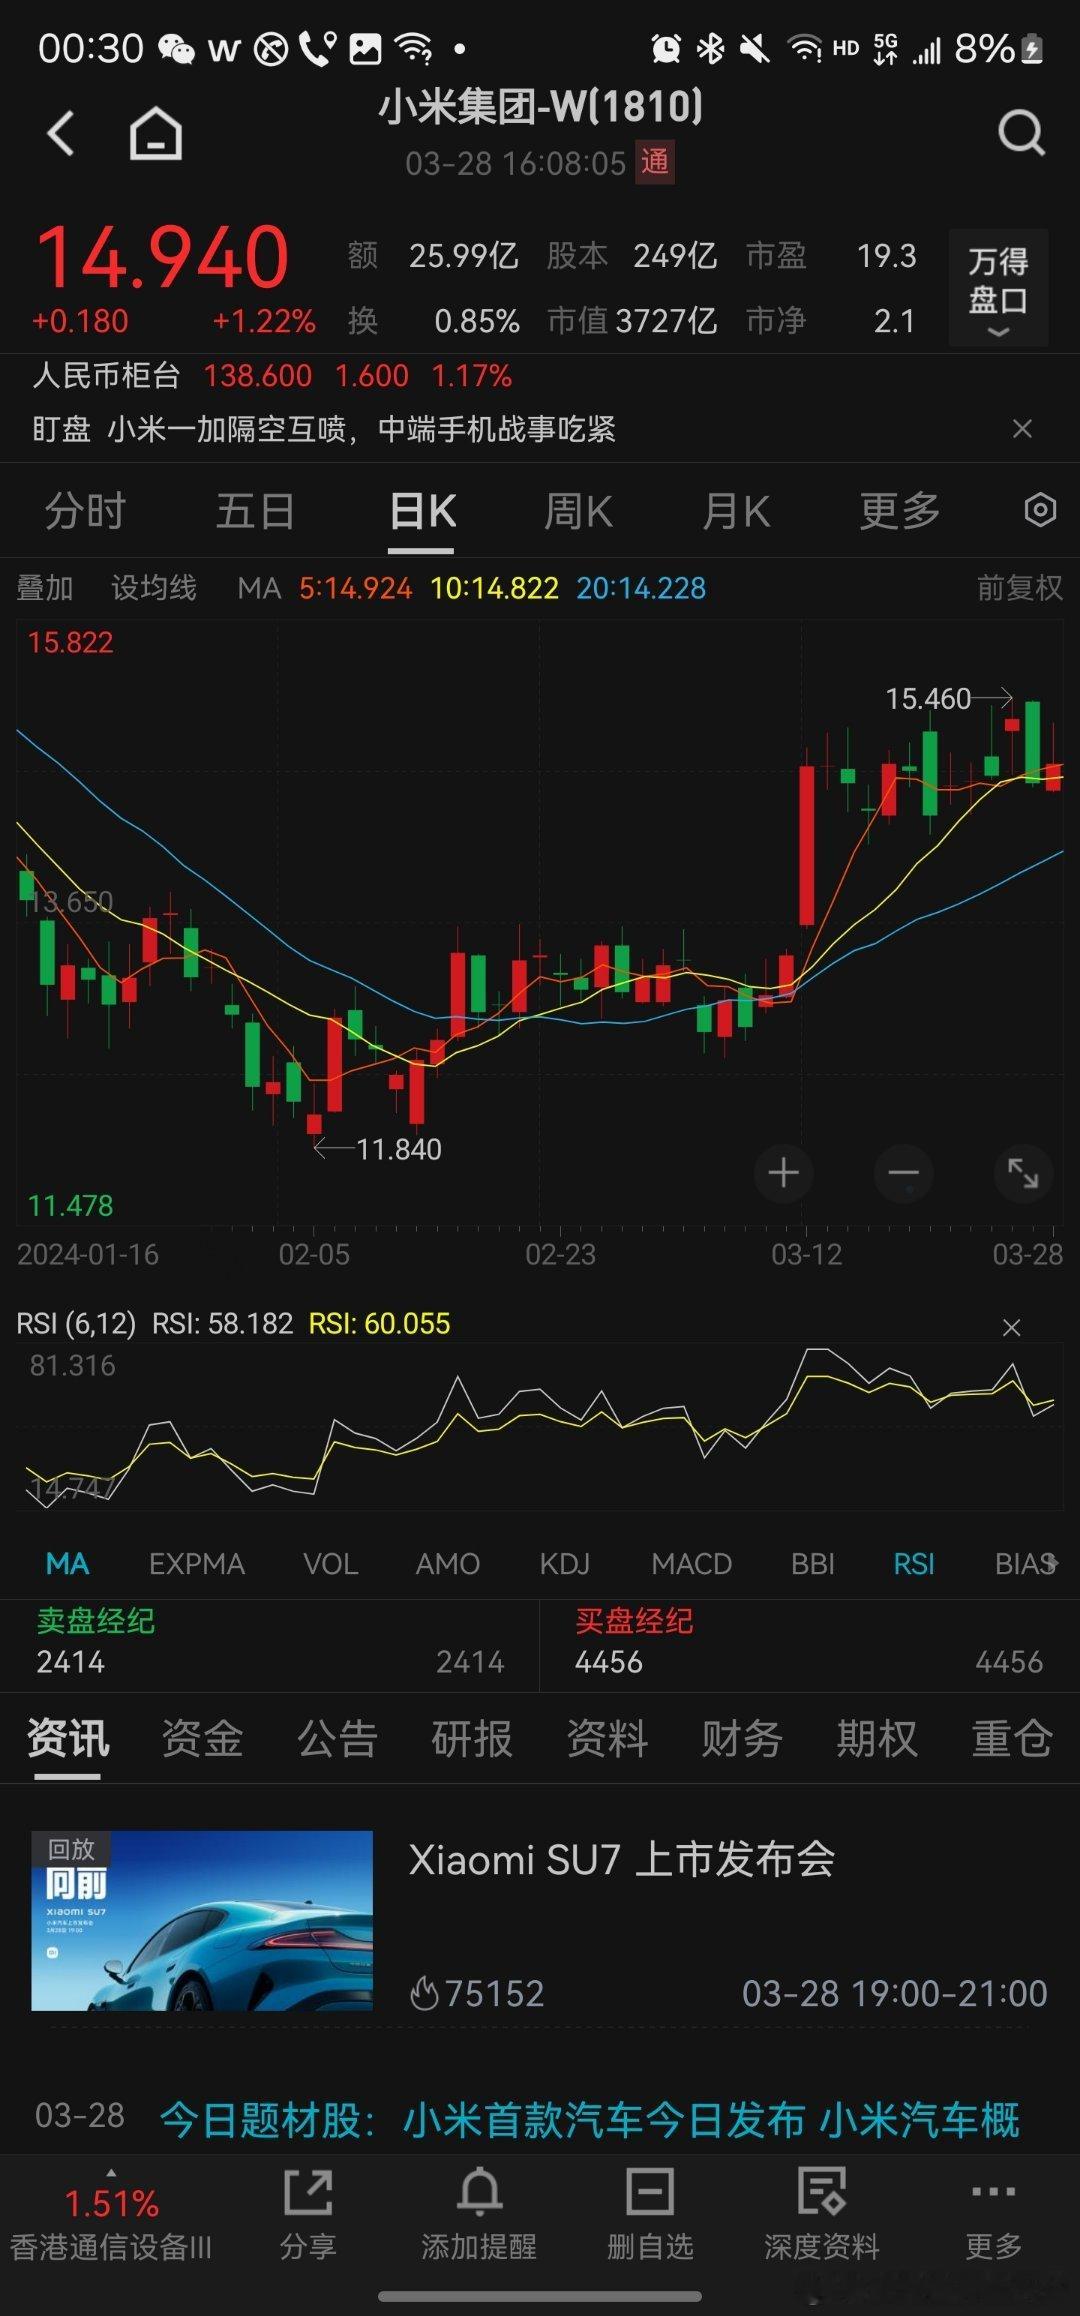This screenshot has width=1080, height=2316.
Task: Tap the 11.840 low annotation
Action: (x=399, y=1149)
